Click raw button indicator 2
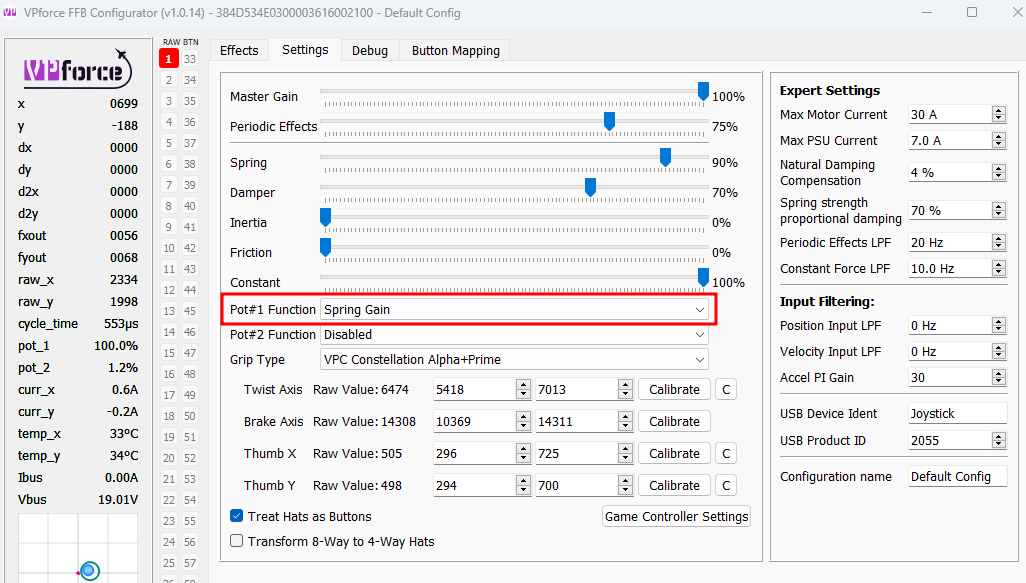This screenshot has width=1026, height=583. pyautogui.click(x=169, y=80)
